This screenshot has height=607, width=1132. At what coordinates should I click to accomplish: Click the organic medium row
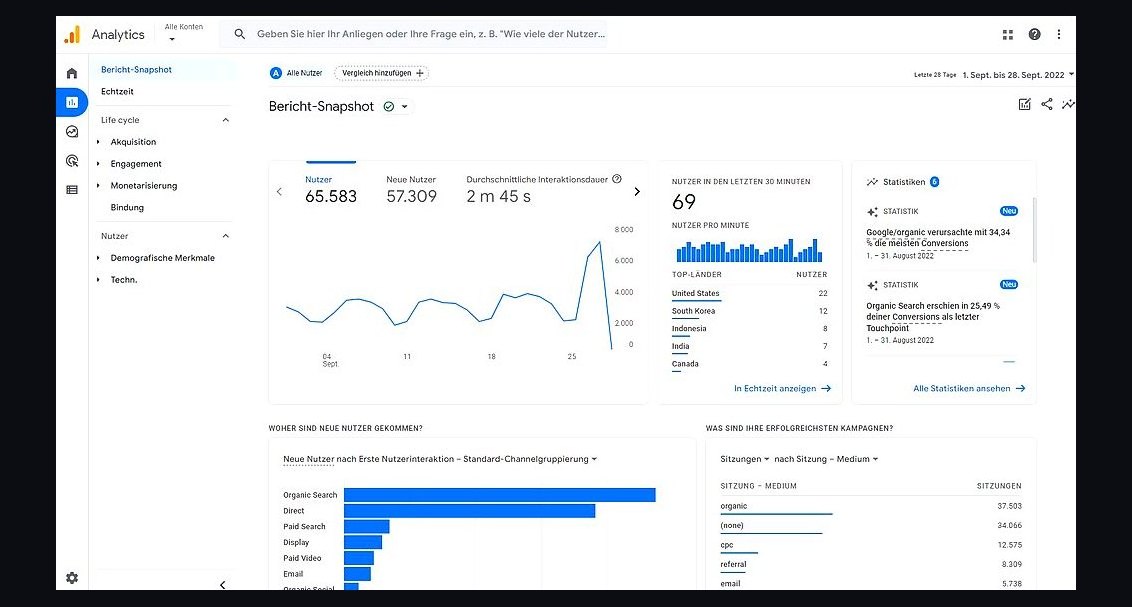[871, 507]
